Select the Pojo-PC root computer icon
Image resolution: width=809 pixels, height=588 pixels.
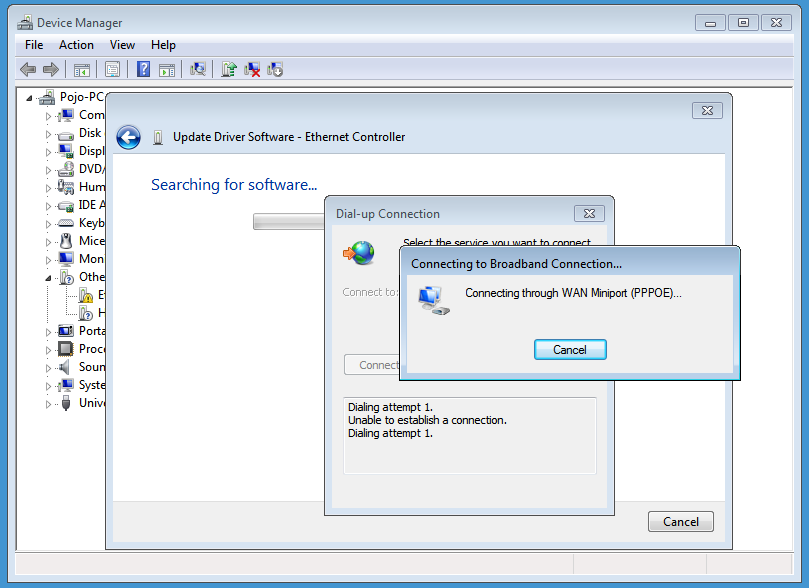[x=46, y=97]
